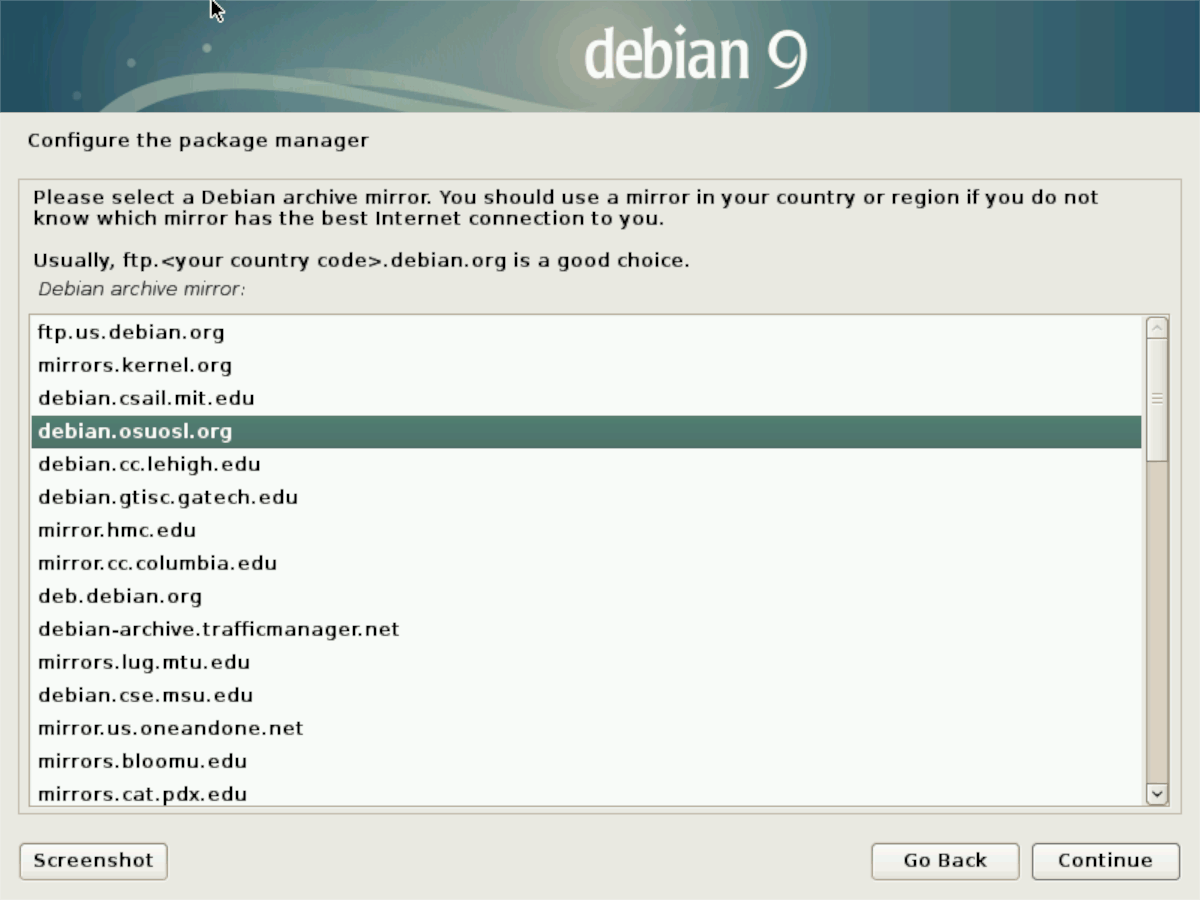
Task: Choose the mirrors.cat.pdx.edu entry
Action: pos(142,794)
